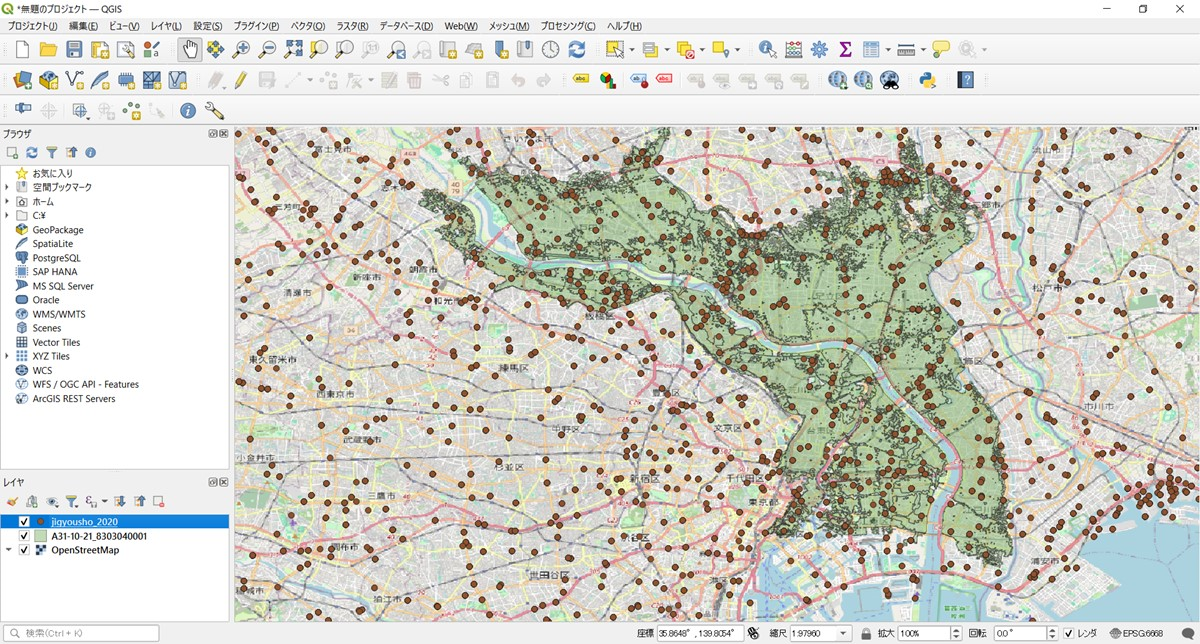Toggle visibility of A31-10-21_8303040001 layer
This screenshot has width=1200, height=644.
pyautogui.click(x=24, y=536)
